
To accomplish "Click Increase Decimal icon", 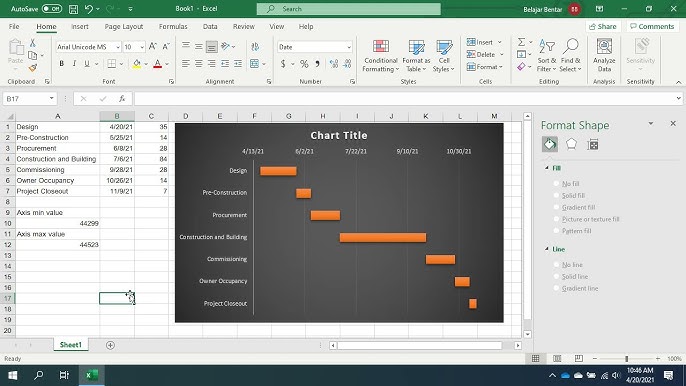I will (334, 64).
